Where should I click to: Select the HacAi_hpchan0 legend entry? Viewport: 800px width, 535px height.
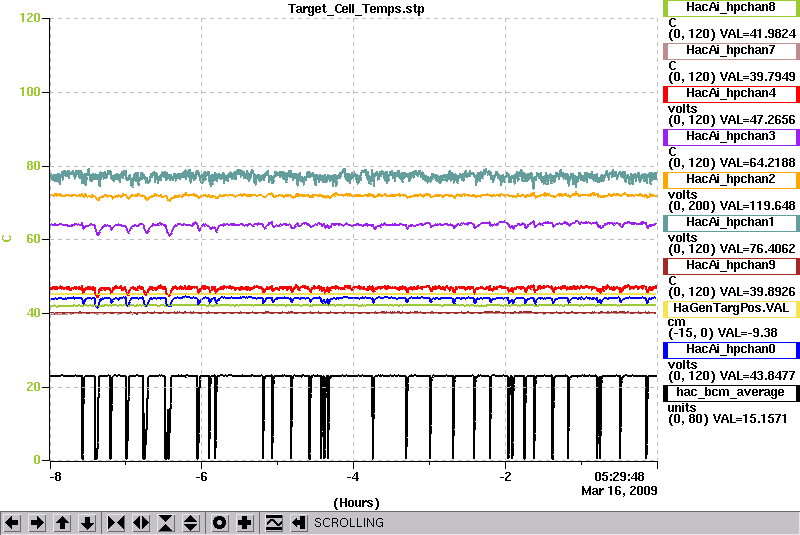(731, 350)
